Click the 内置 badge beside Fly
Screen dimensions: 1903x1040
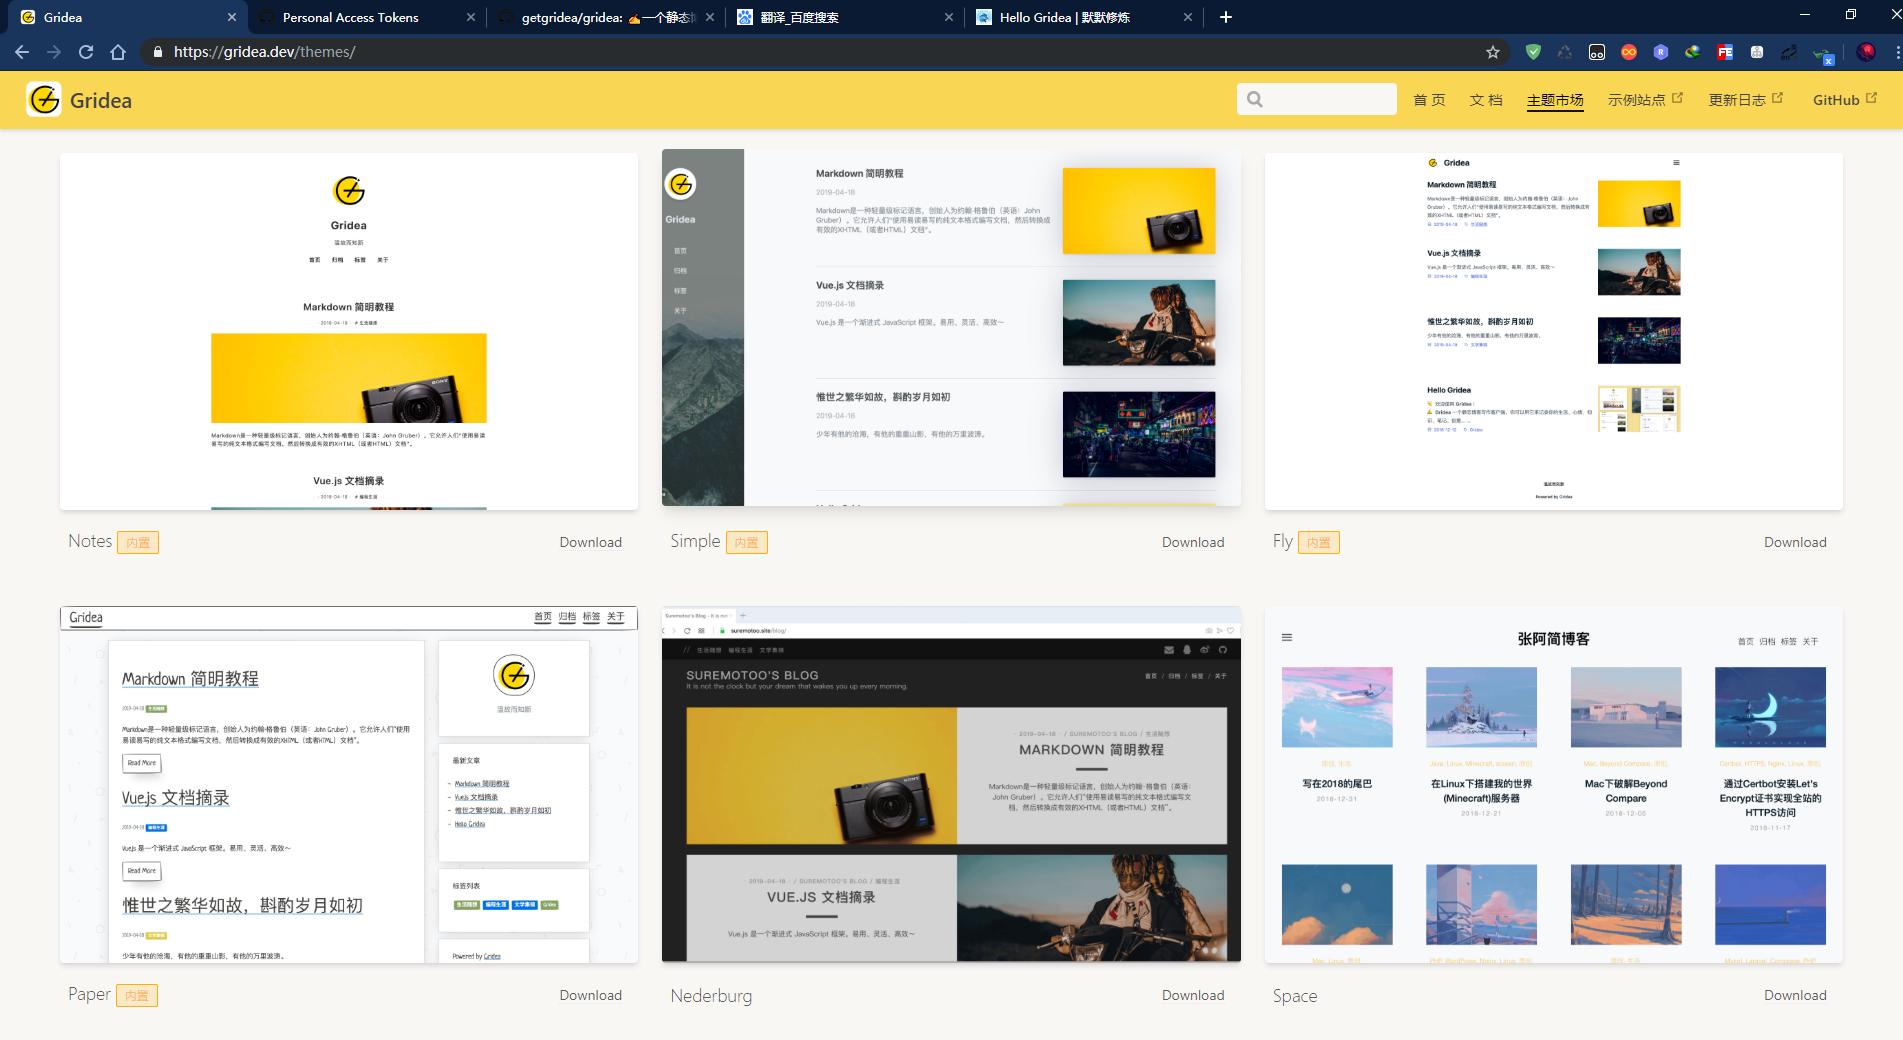coord(1318,542)
